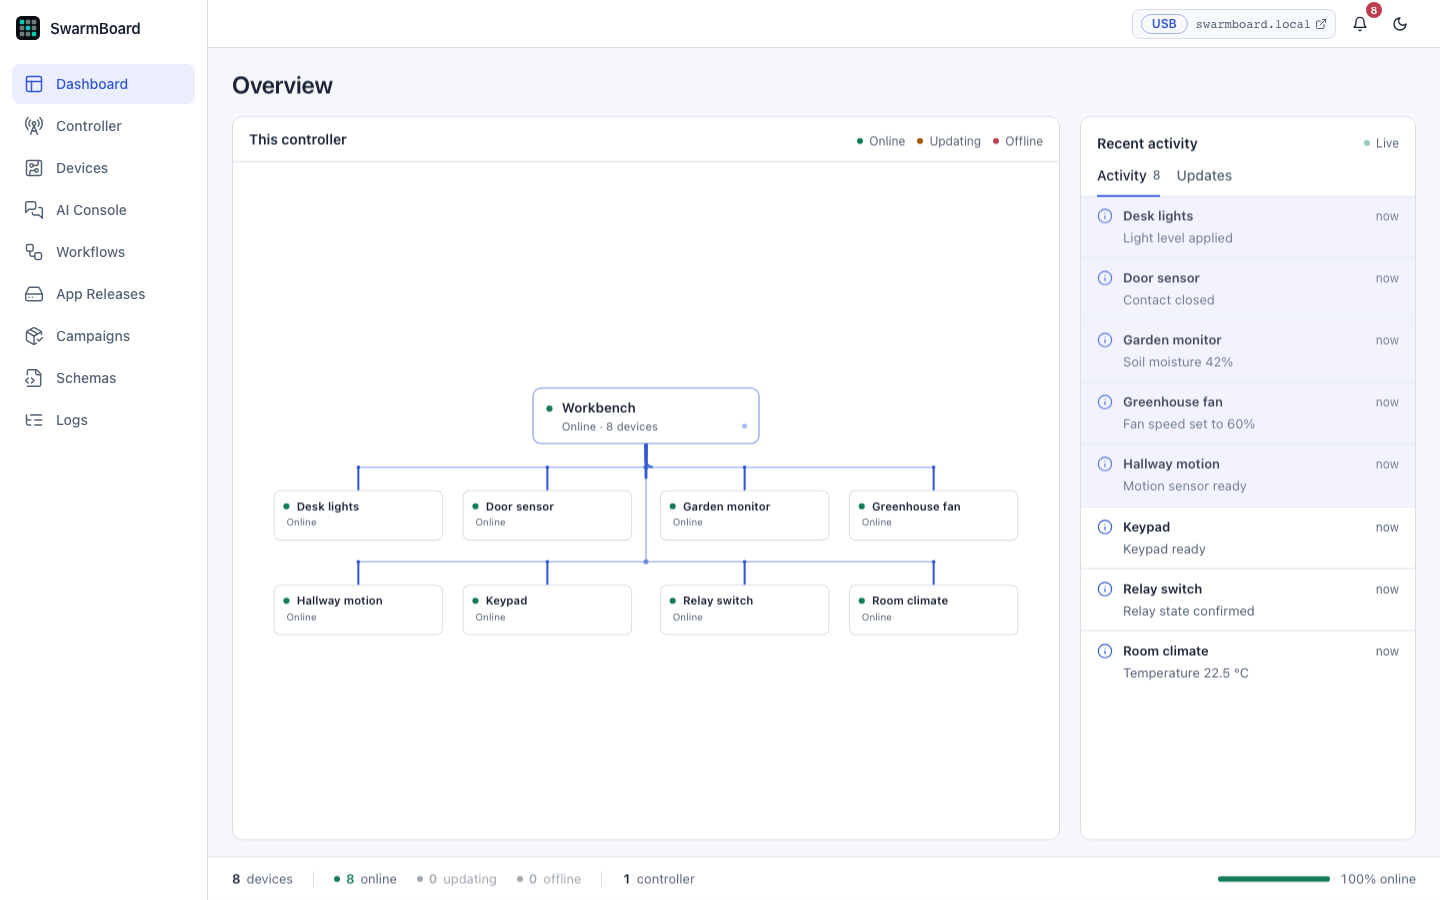Image resolution: width=1440 pixels, height=900 pixels.
Task: Click the Relay switch activity info icon
Action: click(1105, 589)
